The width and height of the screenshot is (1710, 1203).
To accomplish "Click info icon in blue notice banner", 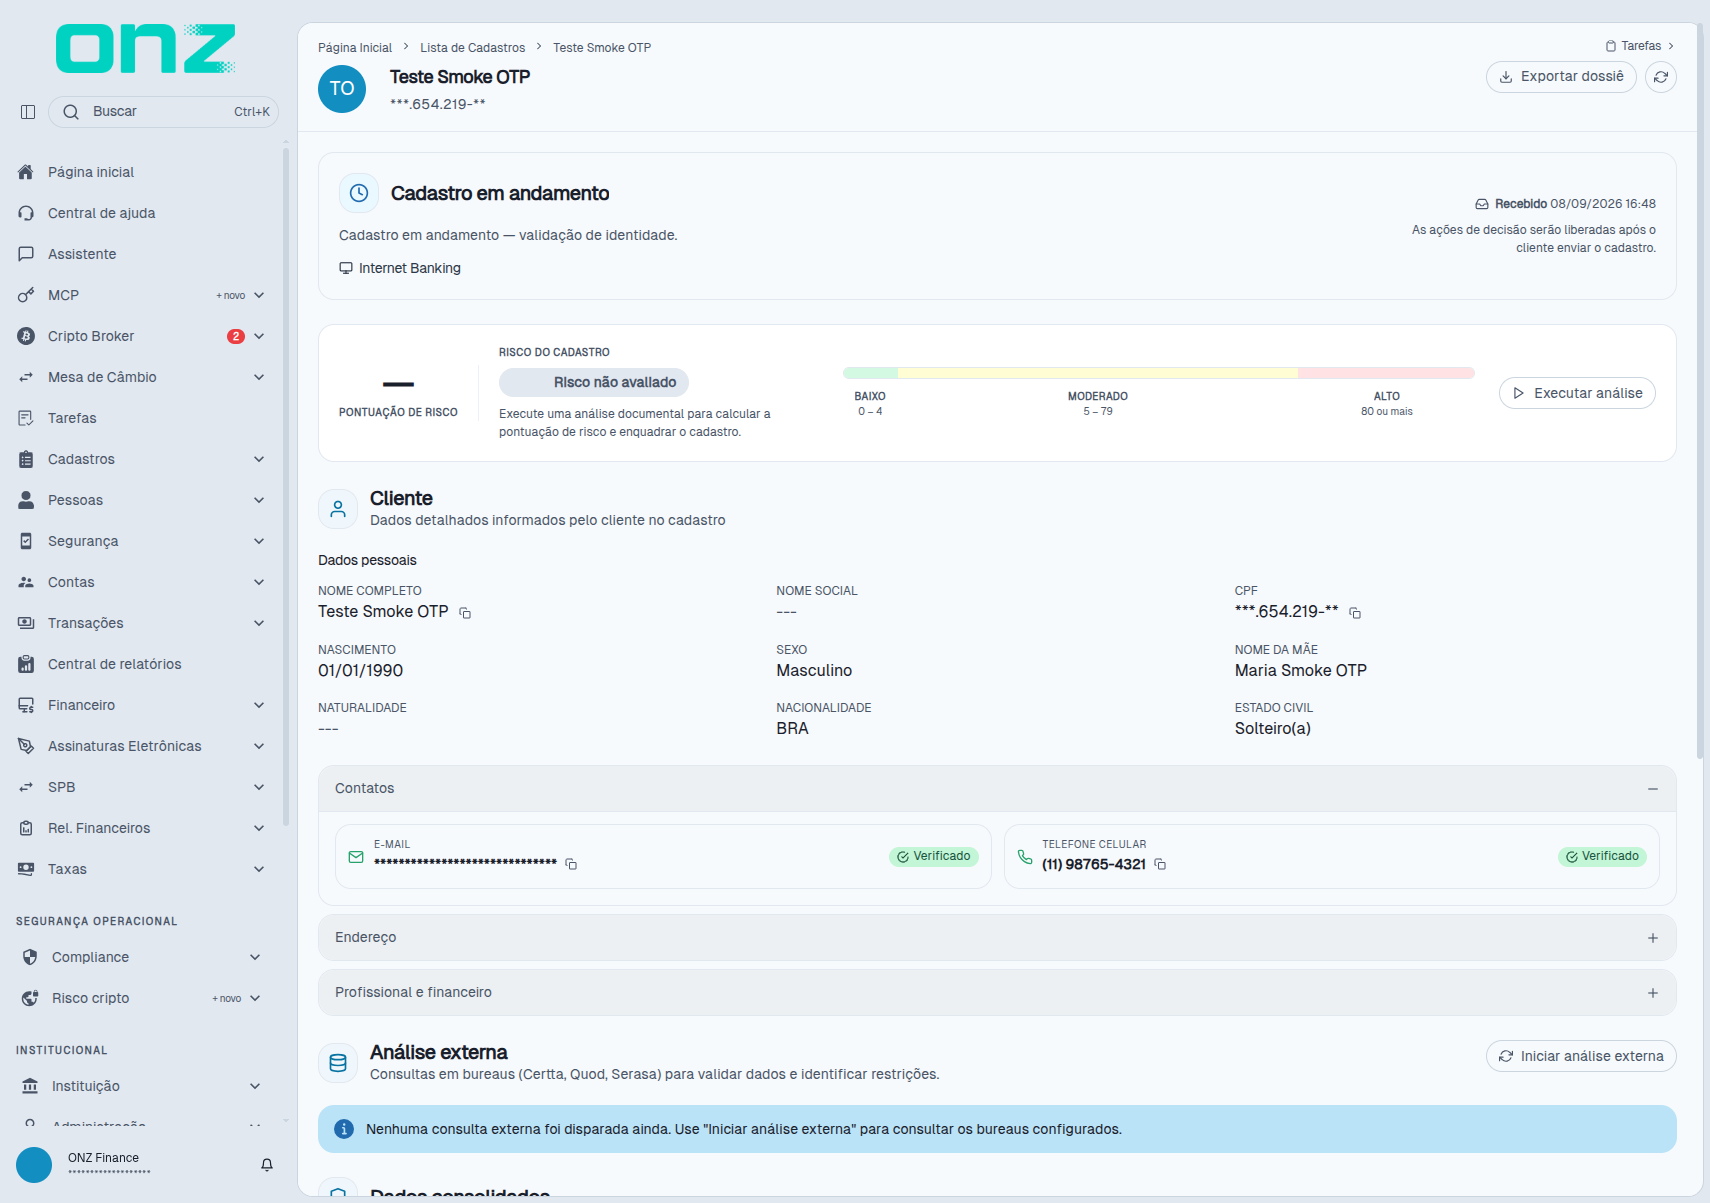I will click(343, 1129).
